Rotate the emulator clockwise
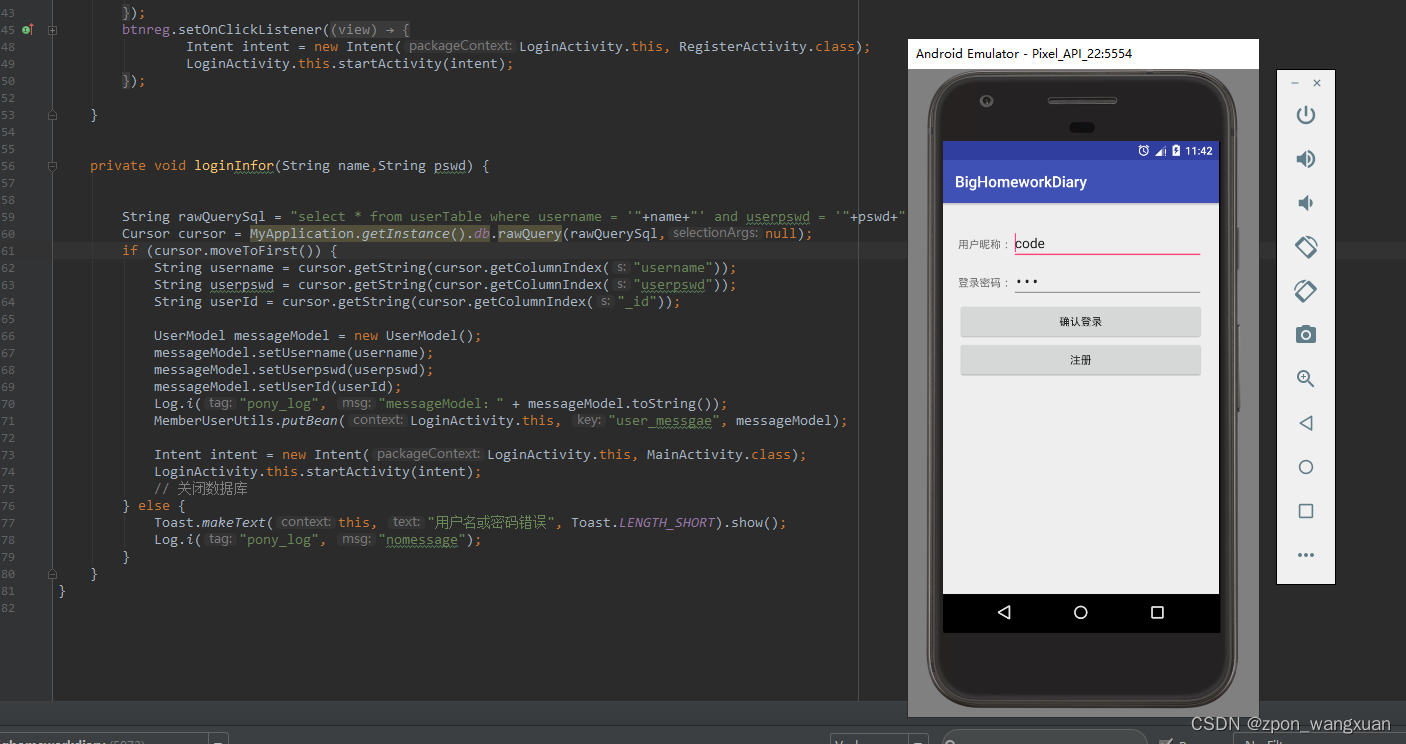The image size is (1406, 744). pos(1305,291)
